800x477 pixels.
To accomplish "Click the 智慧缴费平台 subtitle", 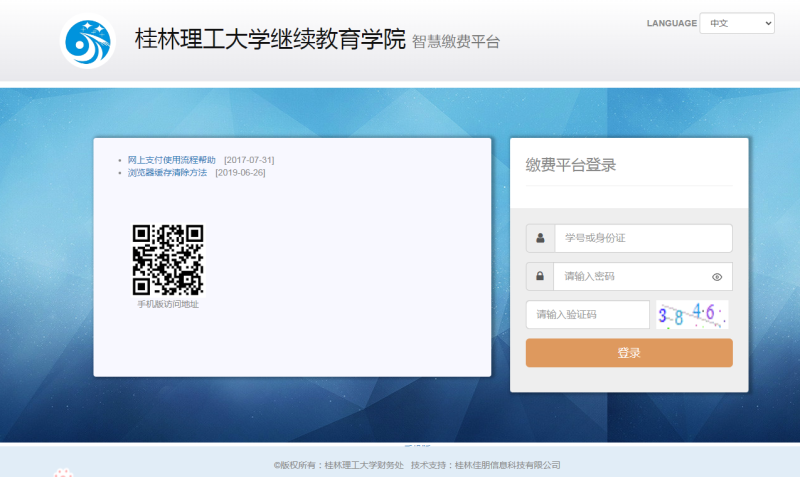I will tap(456, 42).
